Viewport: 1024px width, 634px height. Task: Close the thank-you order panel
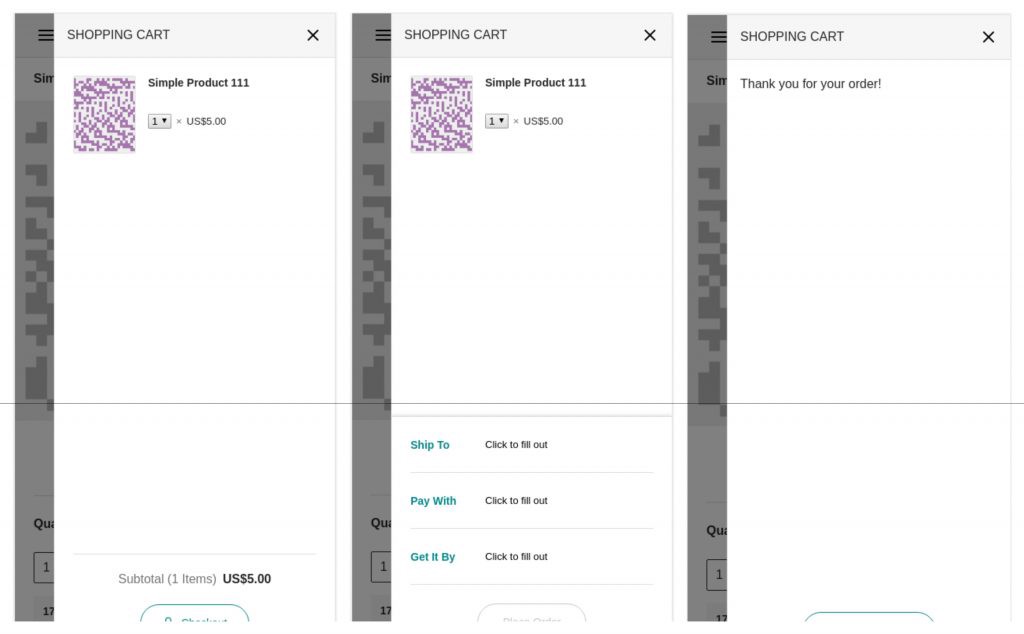pyautogui.click(x=988, y=37)
